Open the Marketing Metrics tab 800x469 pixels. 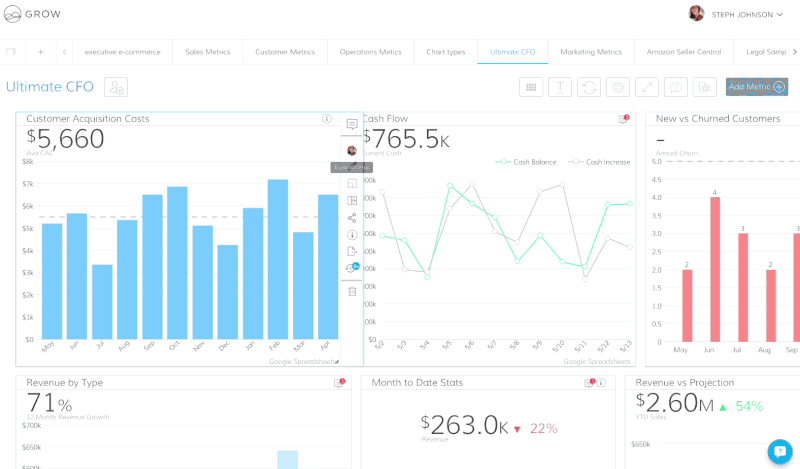tap(590, 51)
